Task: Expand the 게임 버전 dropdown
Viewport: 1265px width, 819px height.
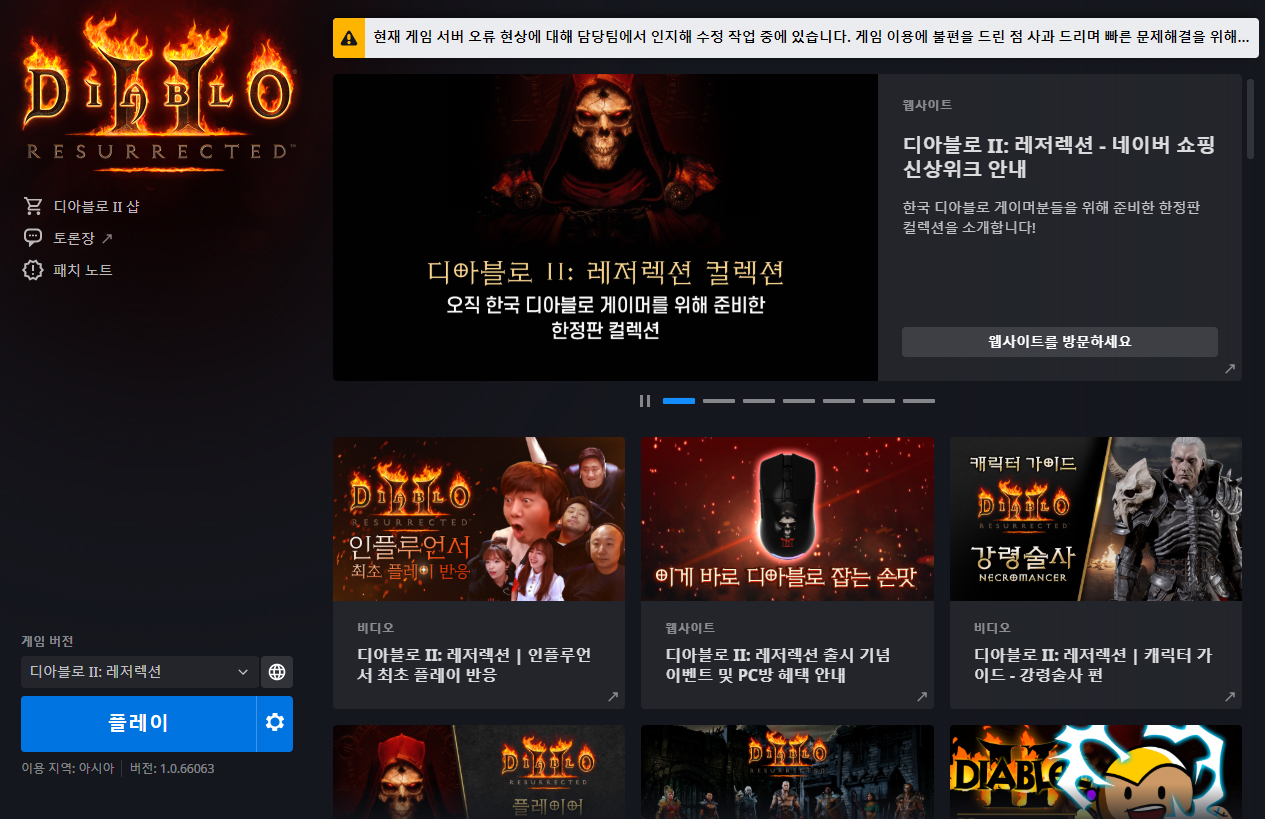Action: (x=140, y=672)
